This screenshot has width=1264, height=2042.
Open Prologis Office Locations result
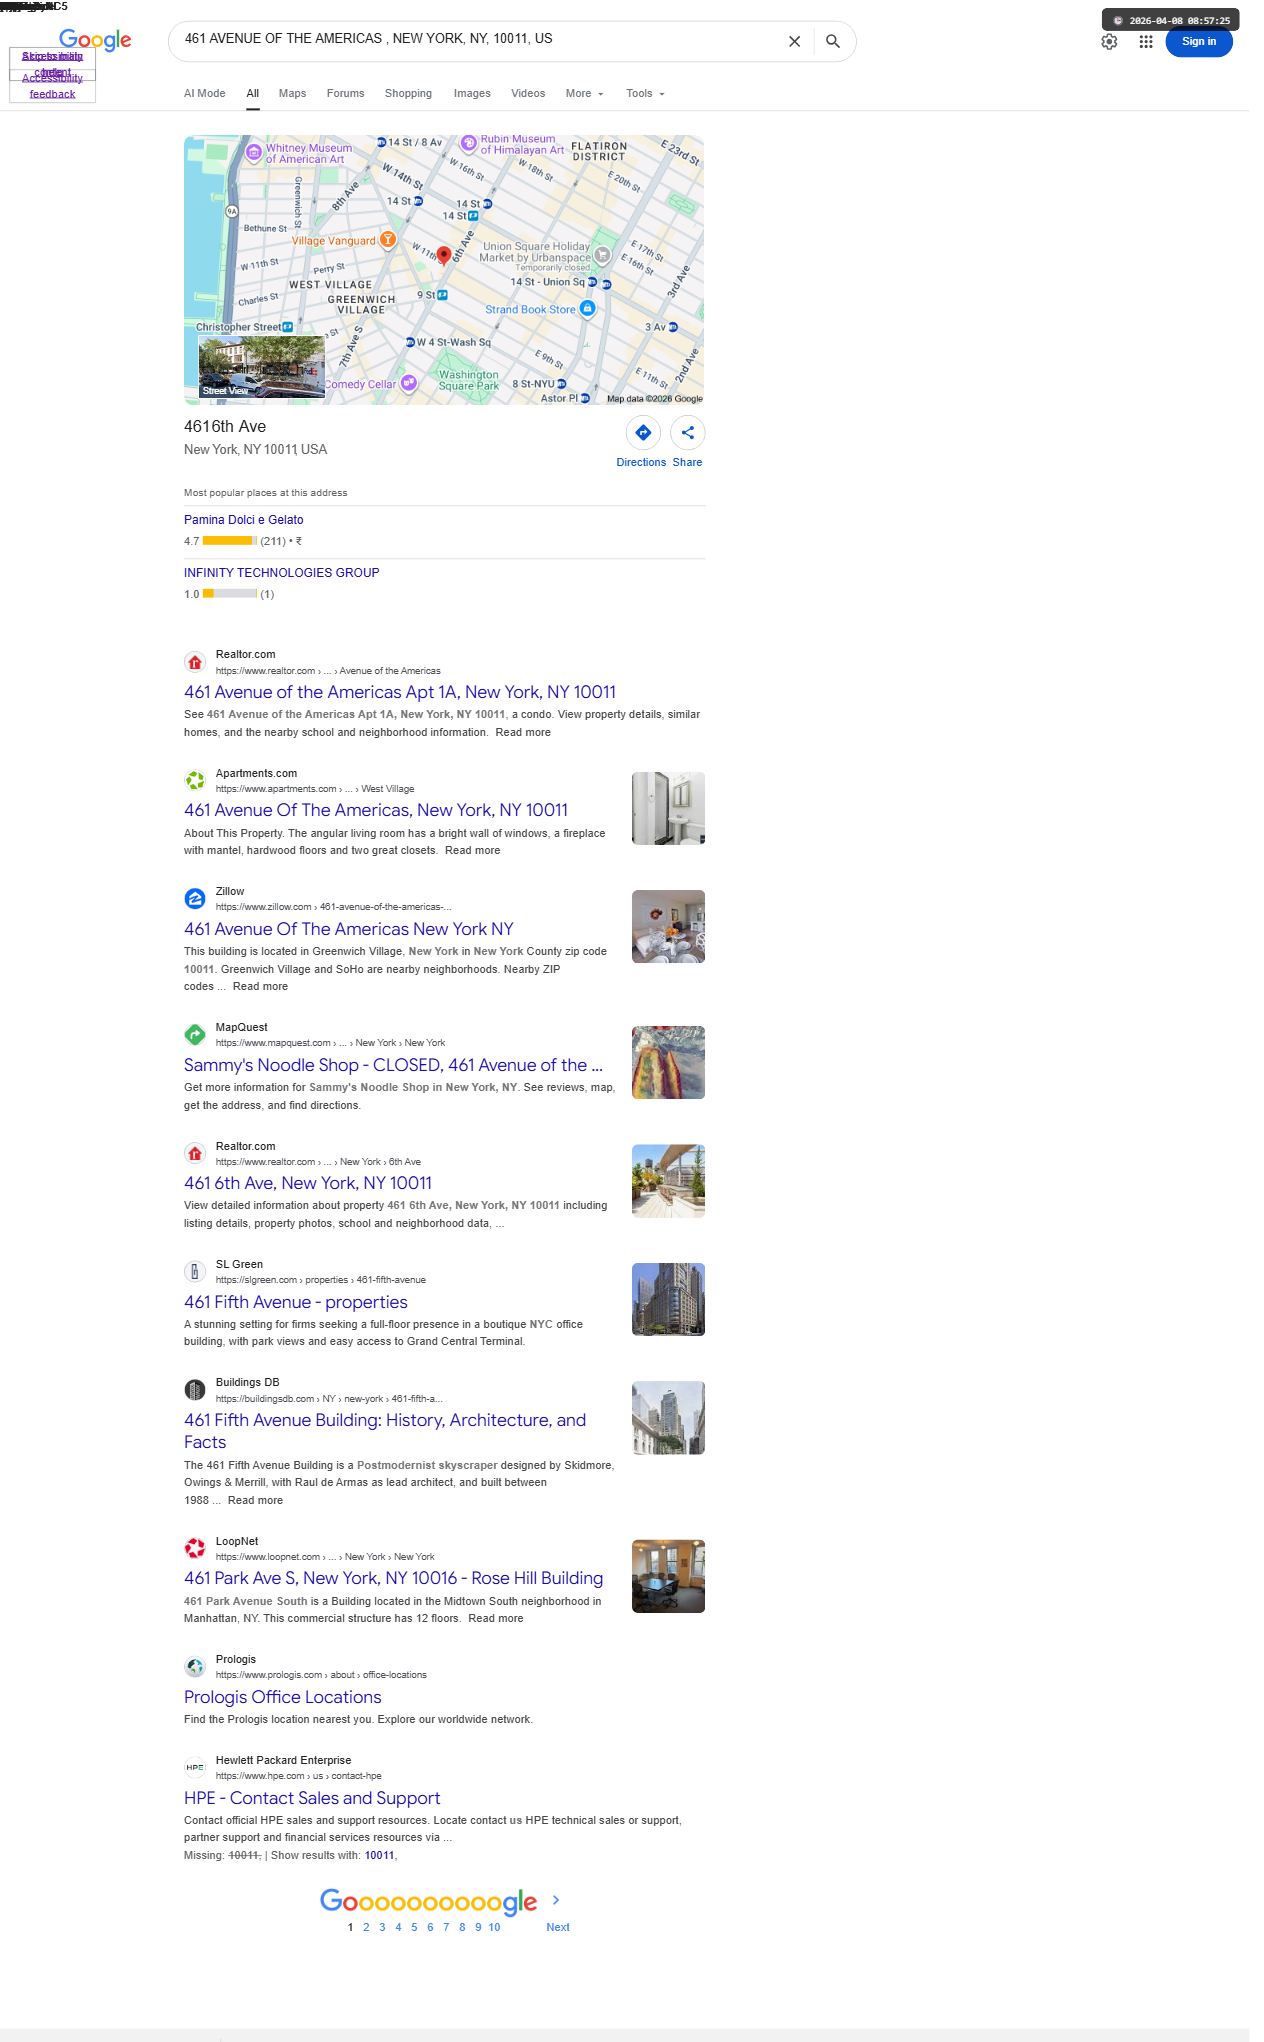[283, 1697]
